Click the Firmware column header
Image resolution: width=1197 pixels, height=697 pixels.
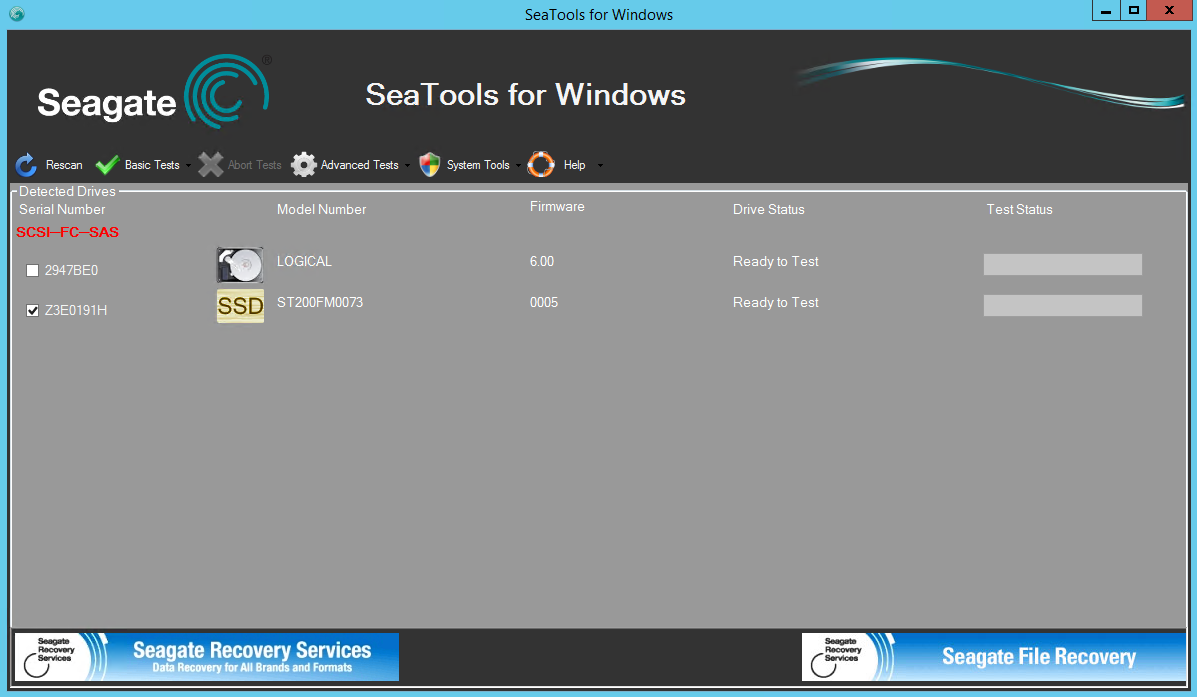click(x=557, y=206)
